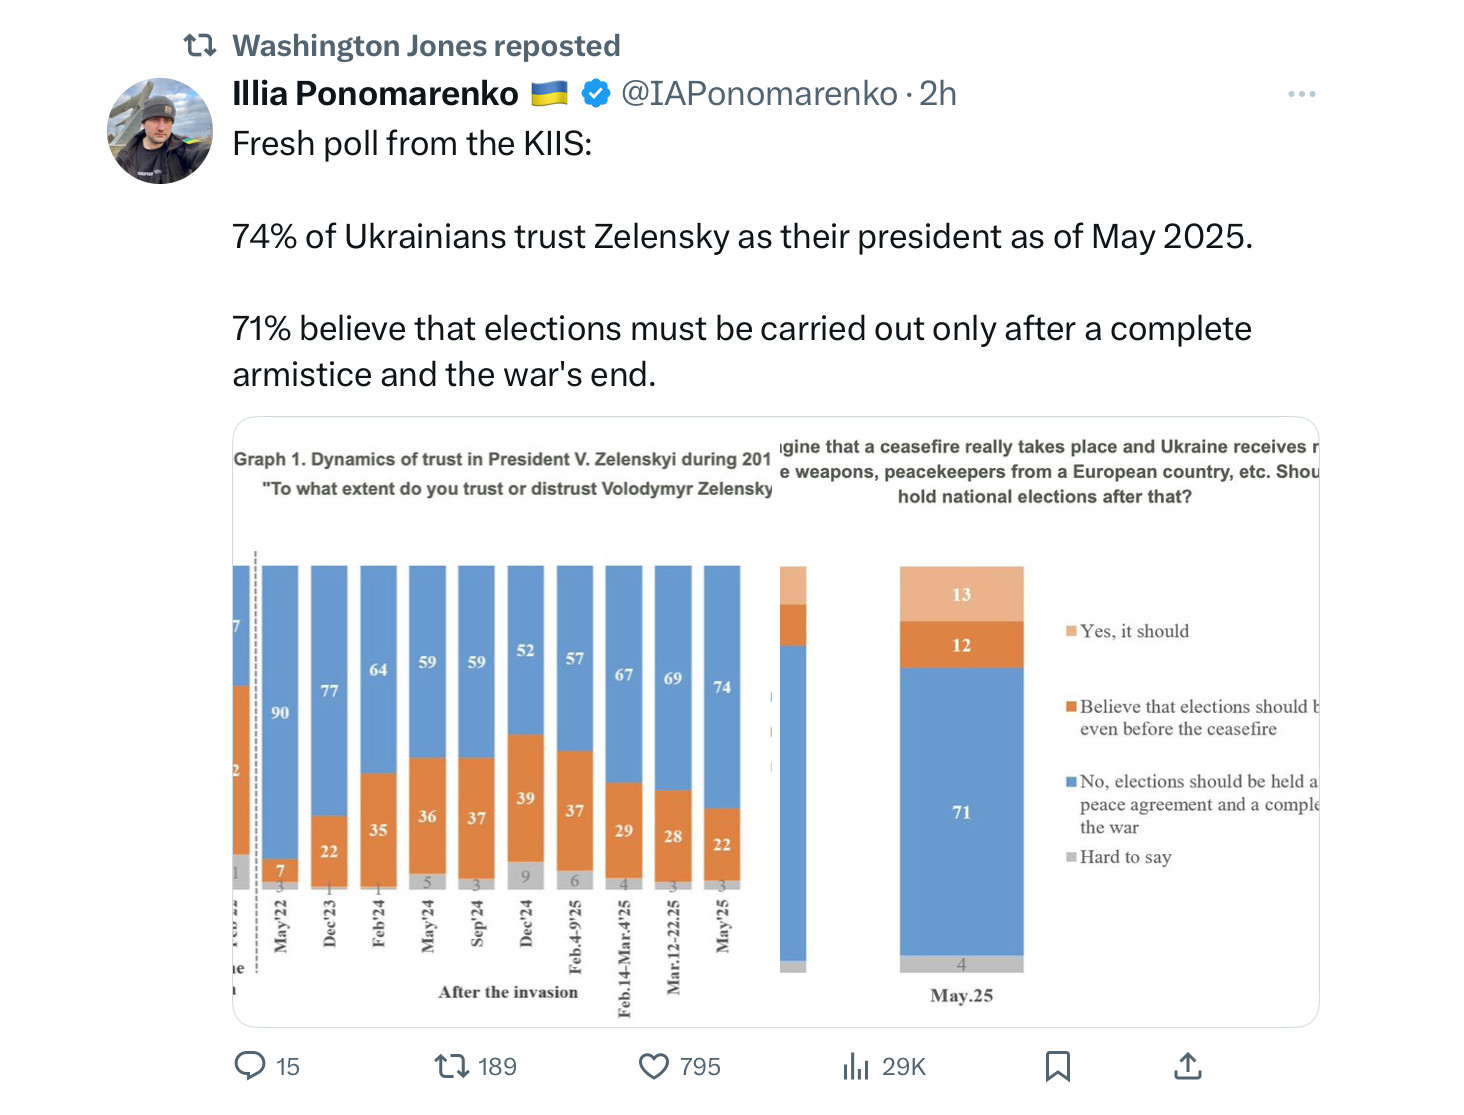Image resolution: width=1464 pixels, height=1115 pixels.
Task: Open the three-dot more options menu
Action: coord(1301,94)
